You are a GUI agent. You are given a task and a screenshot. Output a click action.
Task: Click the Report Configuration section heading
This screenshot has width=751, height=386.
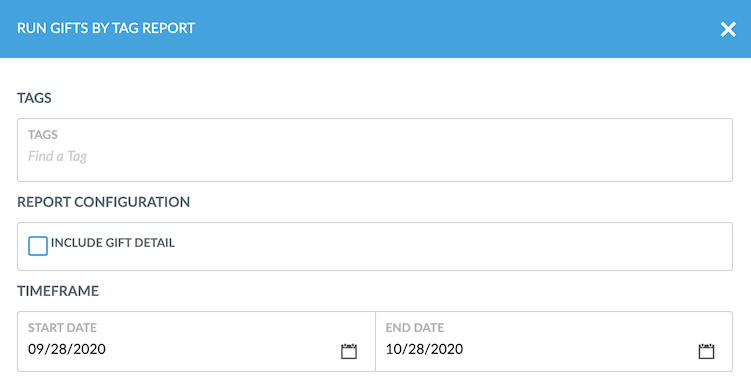103,202
